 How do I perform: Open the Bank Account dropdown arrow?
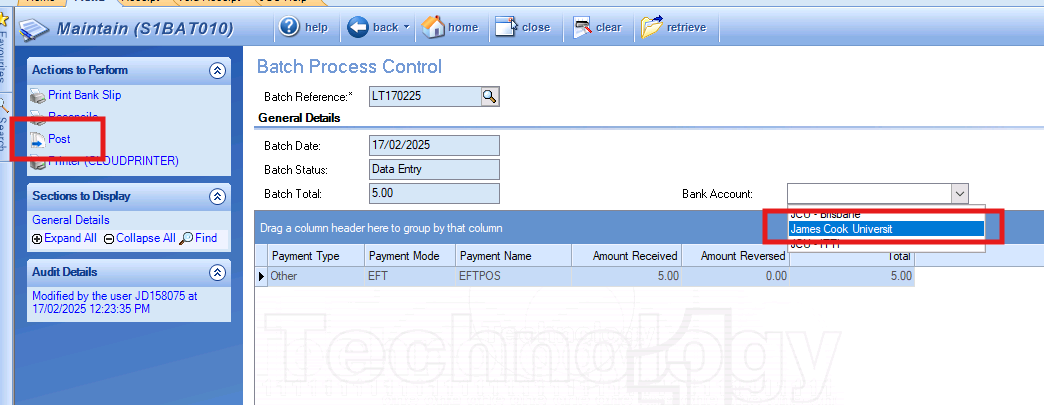[959, 194]
